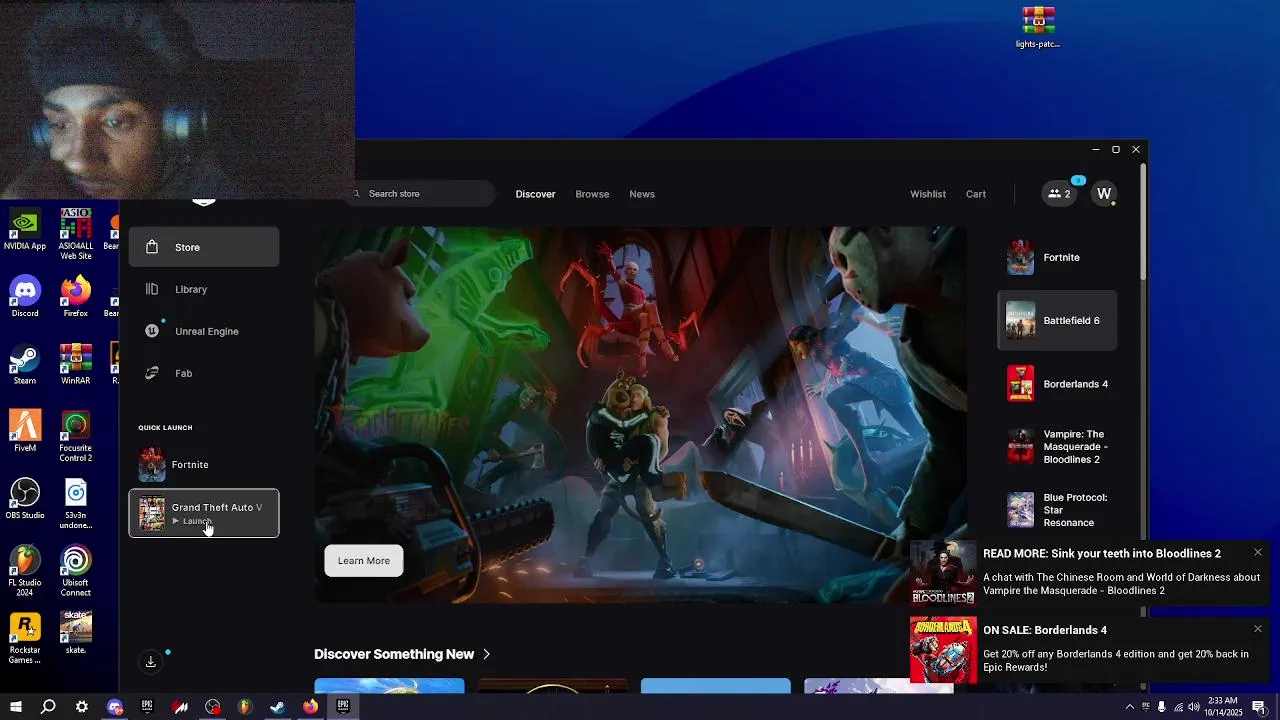Open the W profile avatar menu
The image size is (1280, 720).
[x=1104, y=194]
